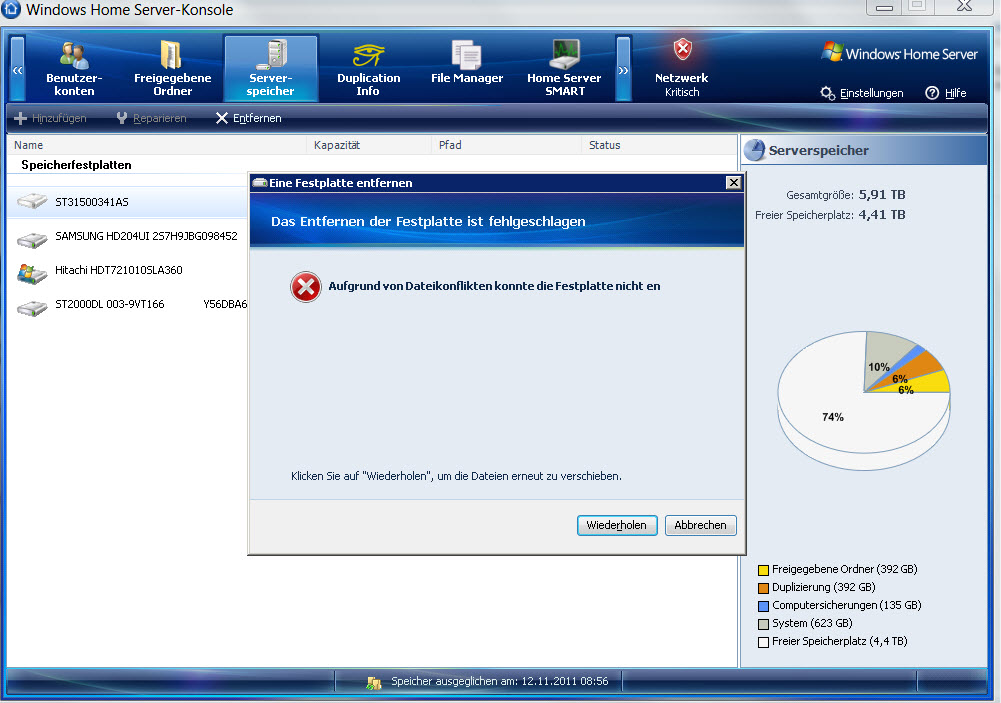
Task: Click the Freigegebene Ordner (392 GB) legend label
Action: coord(845,569)
